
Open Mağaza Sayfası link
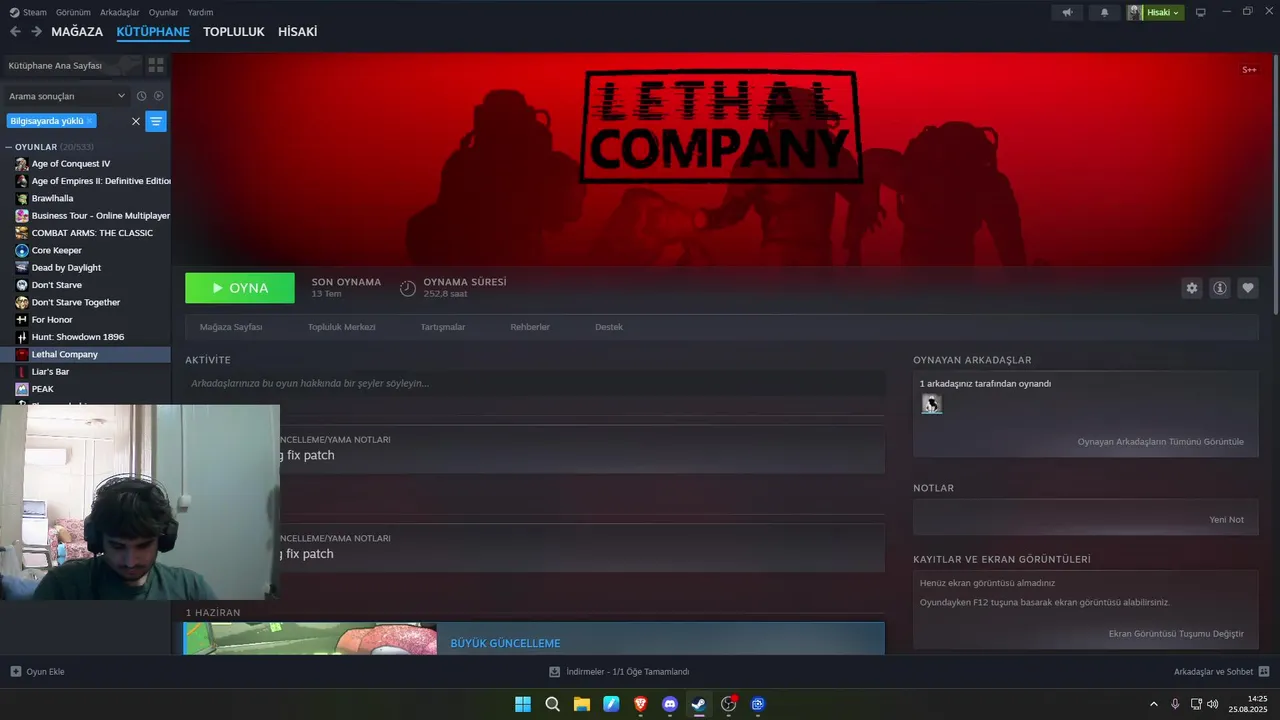[x=231, y=327]
